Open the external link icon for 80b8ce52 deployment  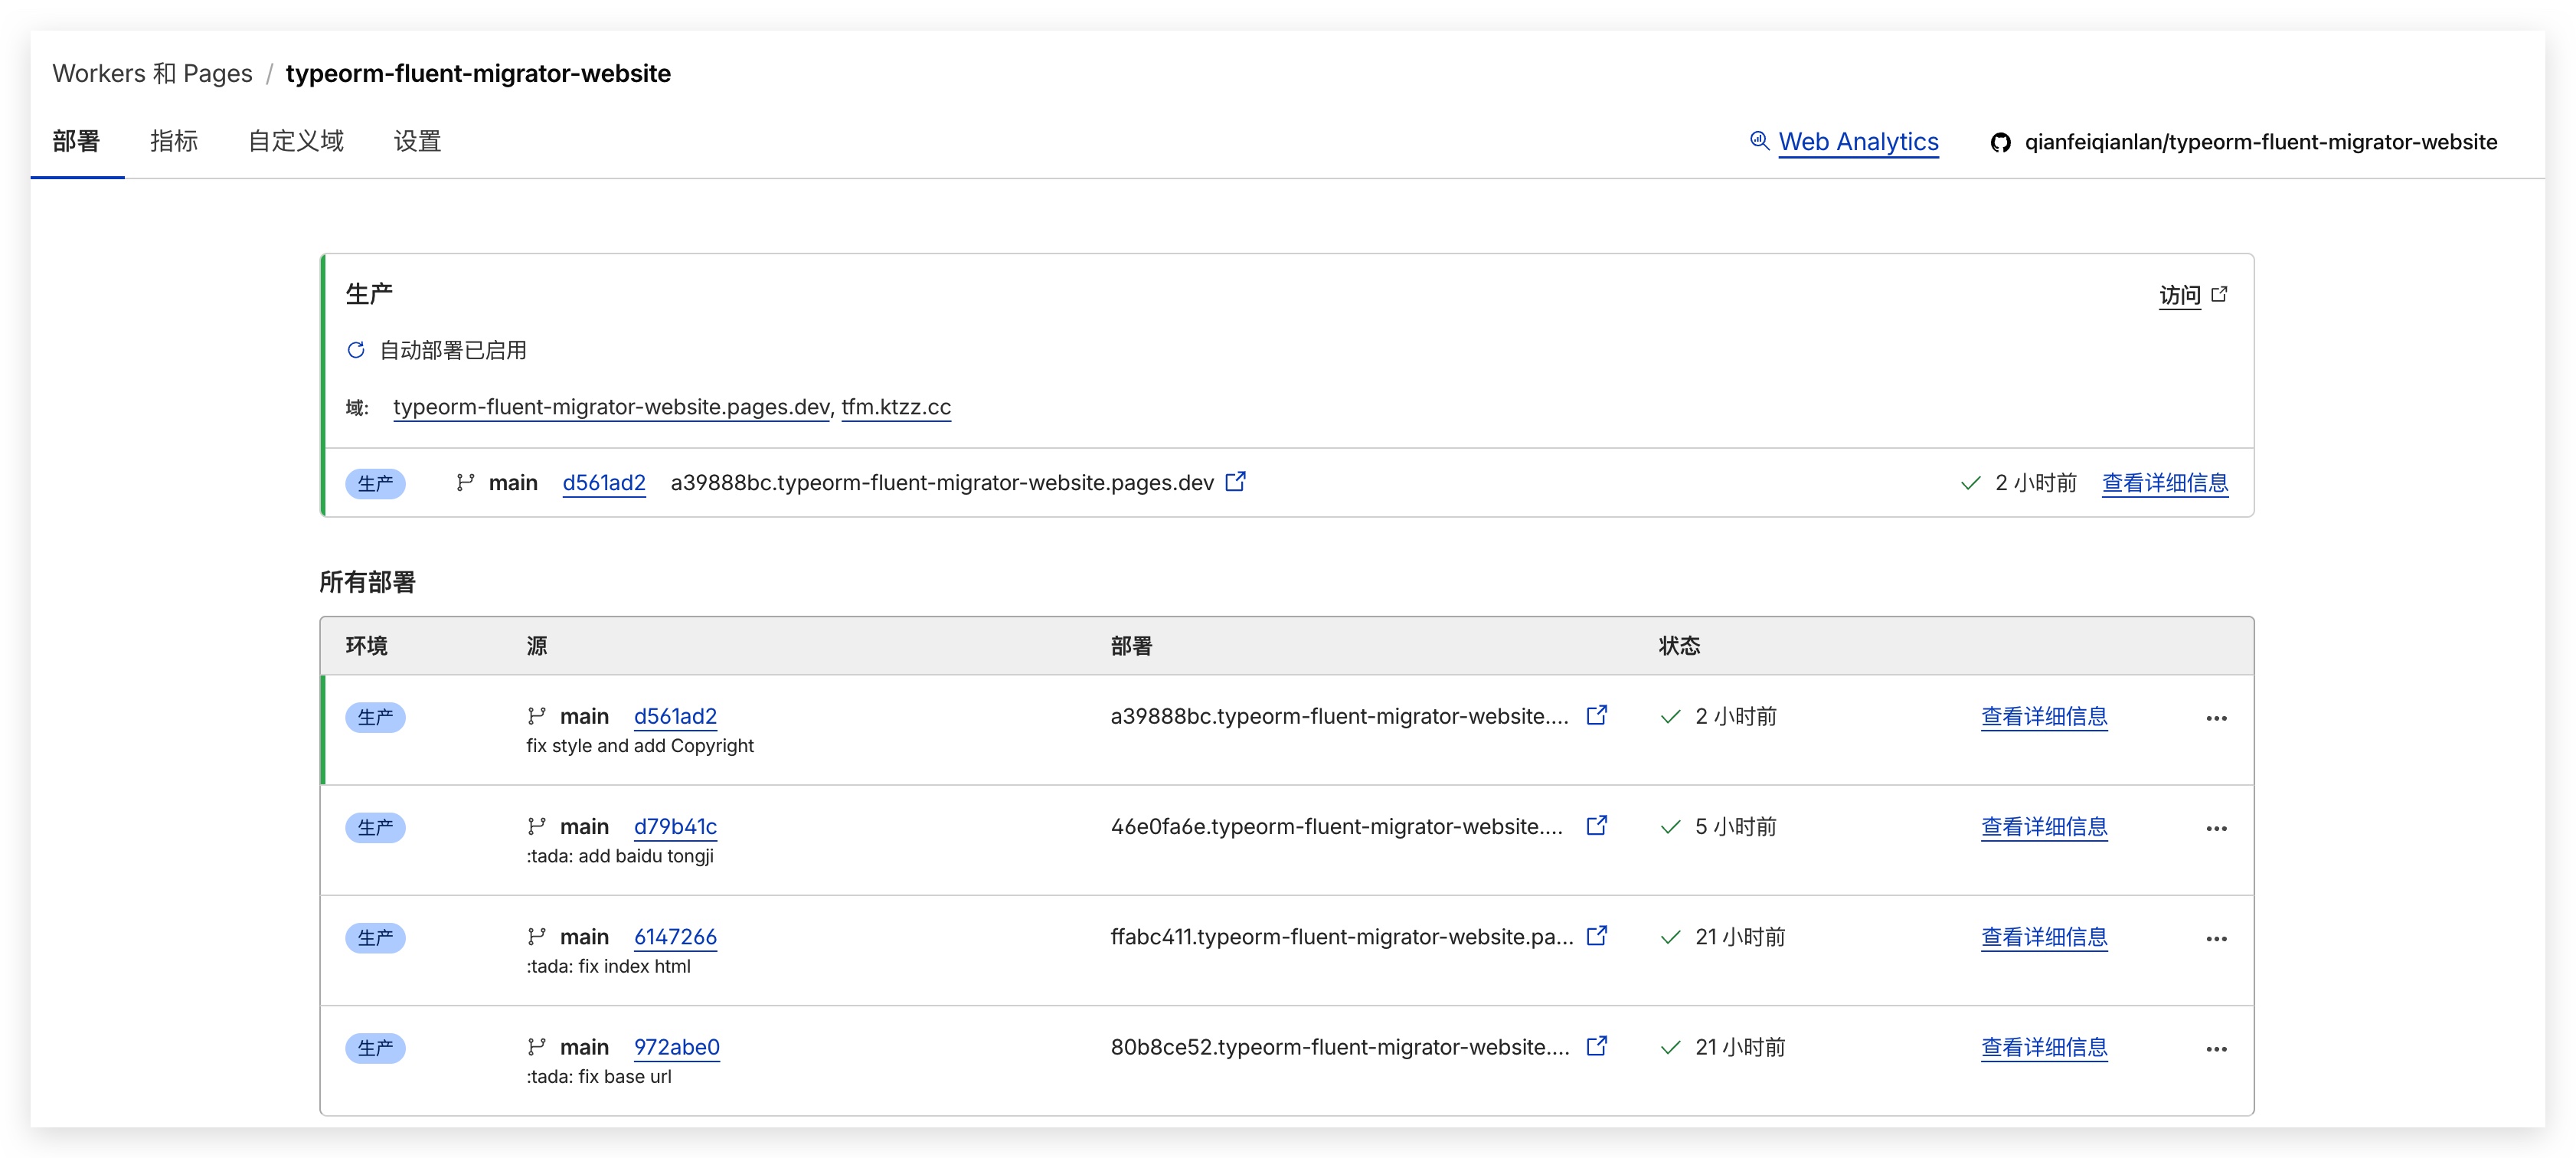[x=1597, y=1046]
